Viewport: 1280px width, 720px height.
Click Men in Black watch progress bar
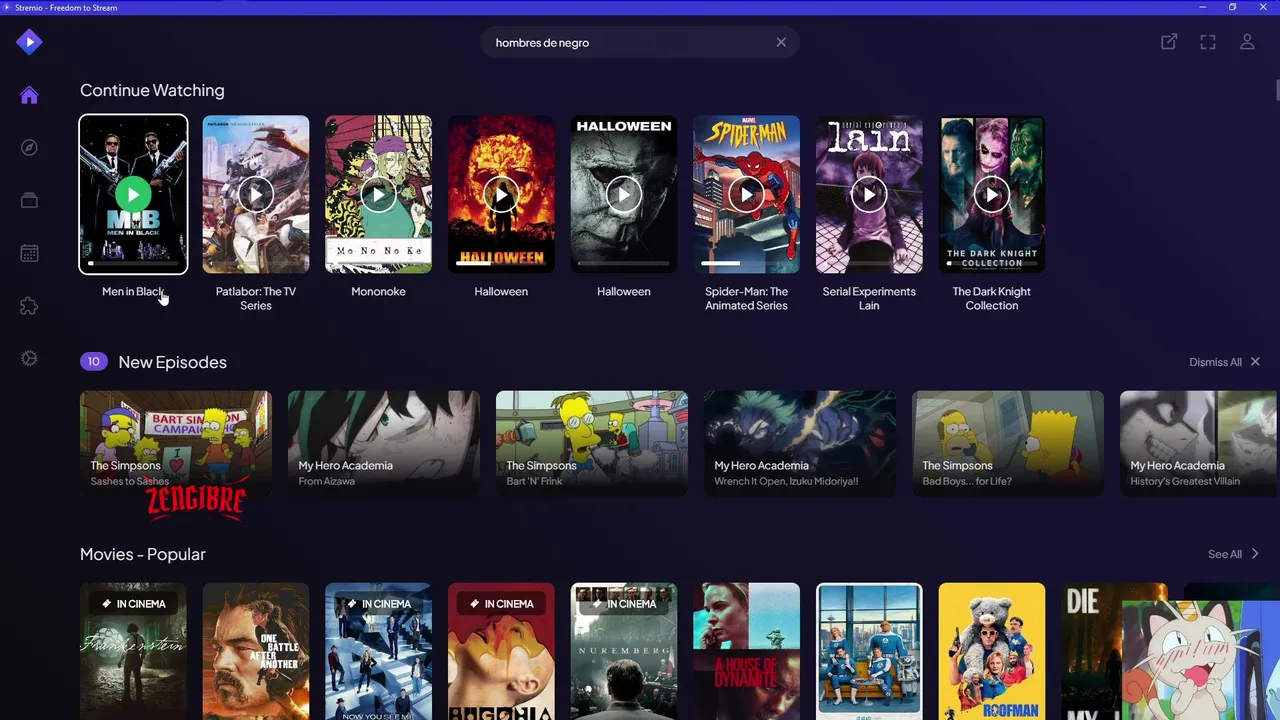pyautogui.click(x=133, y=264)
